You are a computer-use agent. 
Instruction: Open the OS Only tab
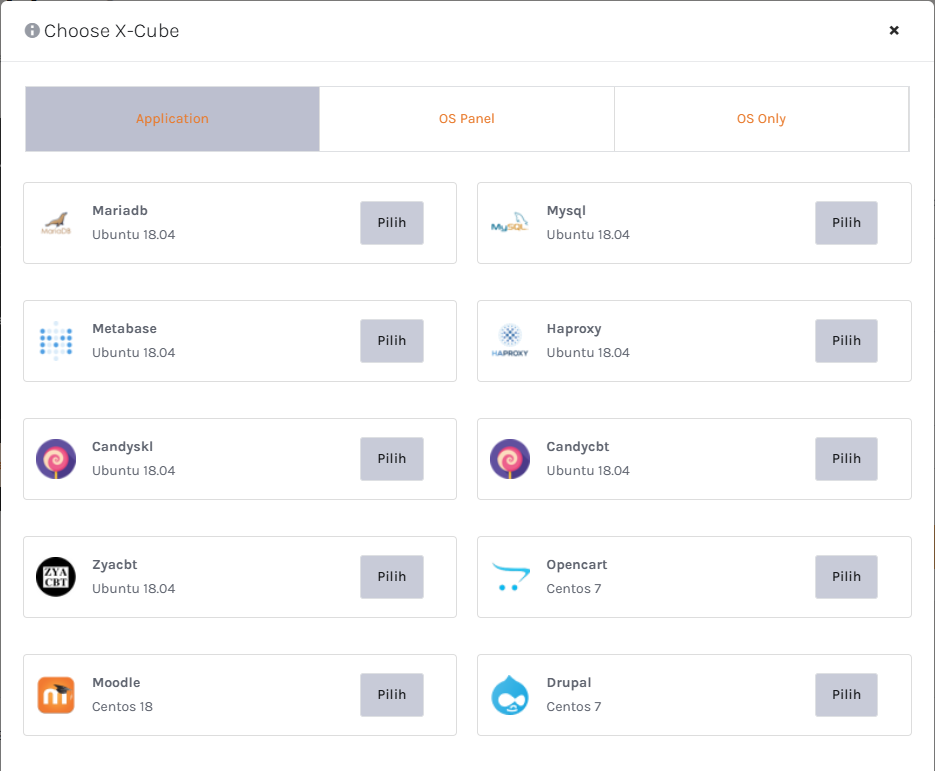pos(761,119)
